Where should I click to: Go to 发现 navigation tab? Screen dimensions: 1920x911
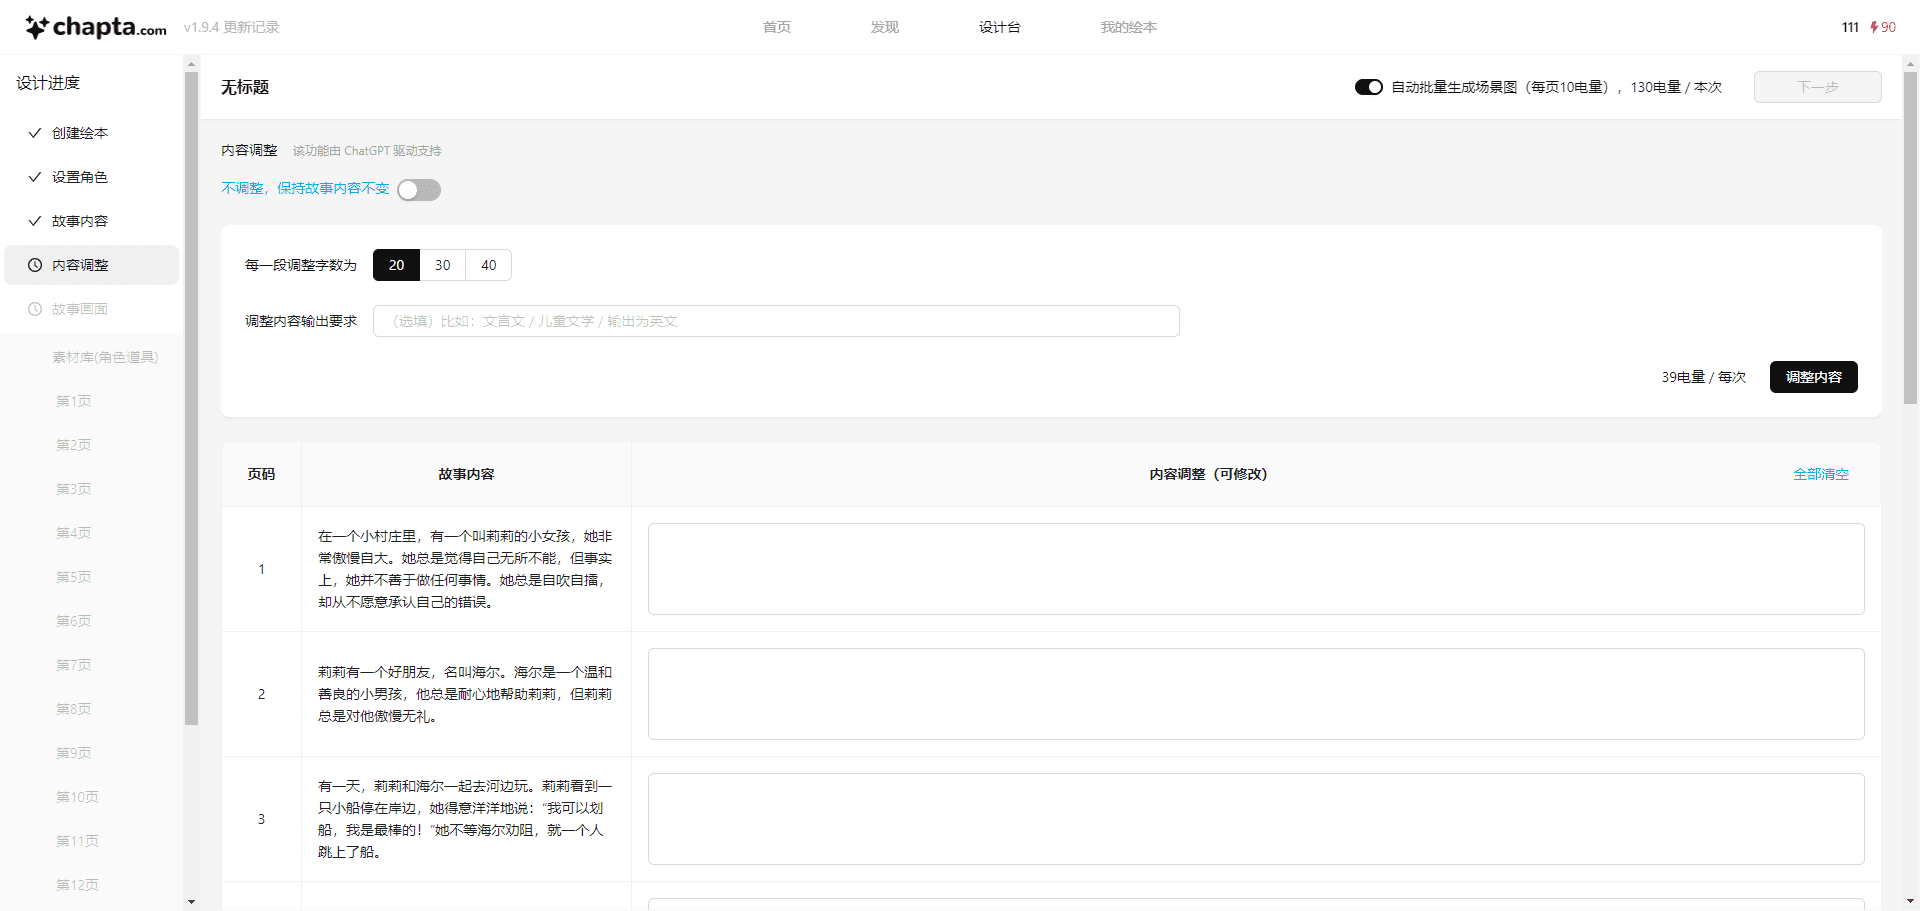click(x=884, y=27)
